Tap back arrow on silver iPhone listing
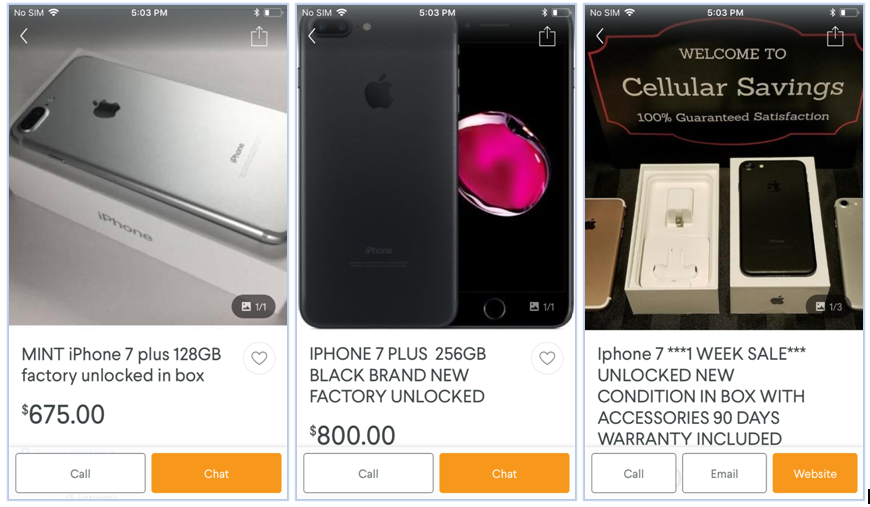The image size is (870, 507). (24, 37)
